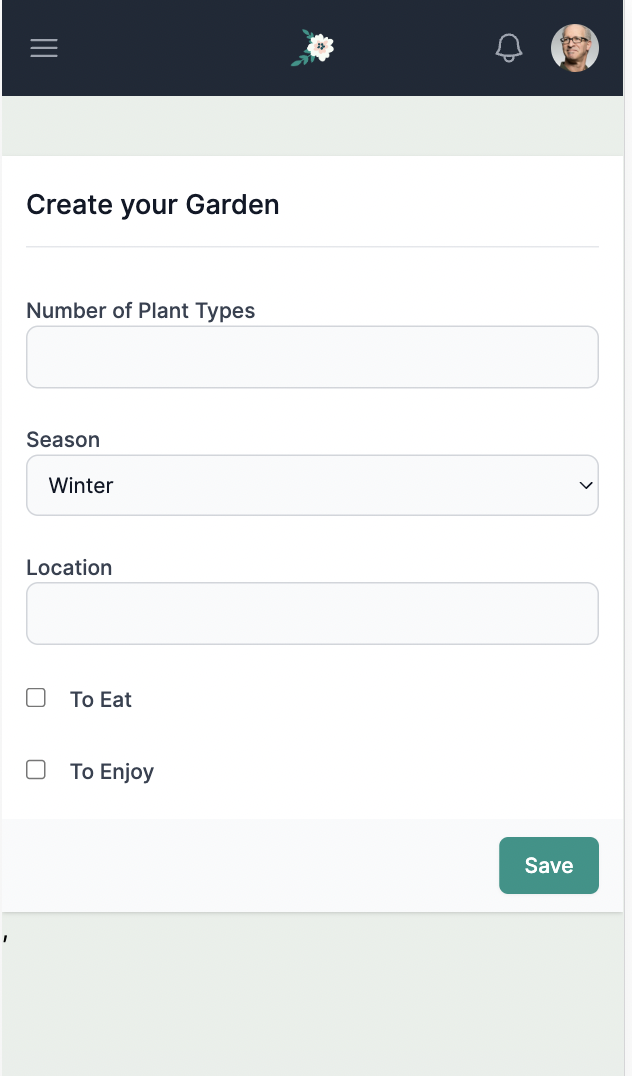Click the flower logo in header

point(313,48)
